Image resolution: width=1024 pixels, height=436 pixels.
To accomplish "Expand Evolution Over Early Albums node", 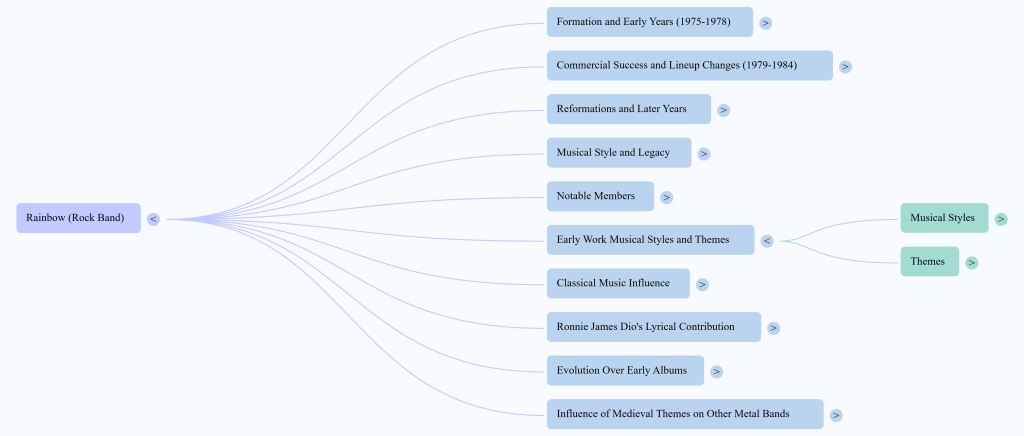I will 716,372.
